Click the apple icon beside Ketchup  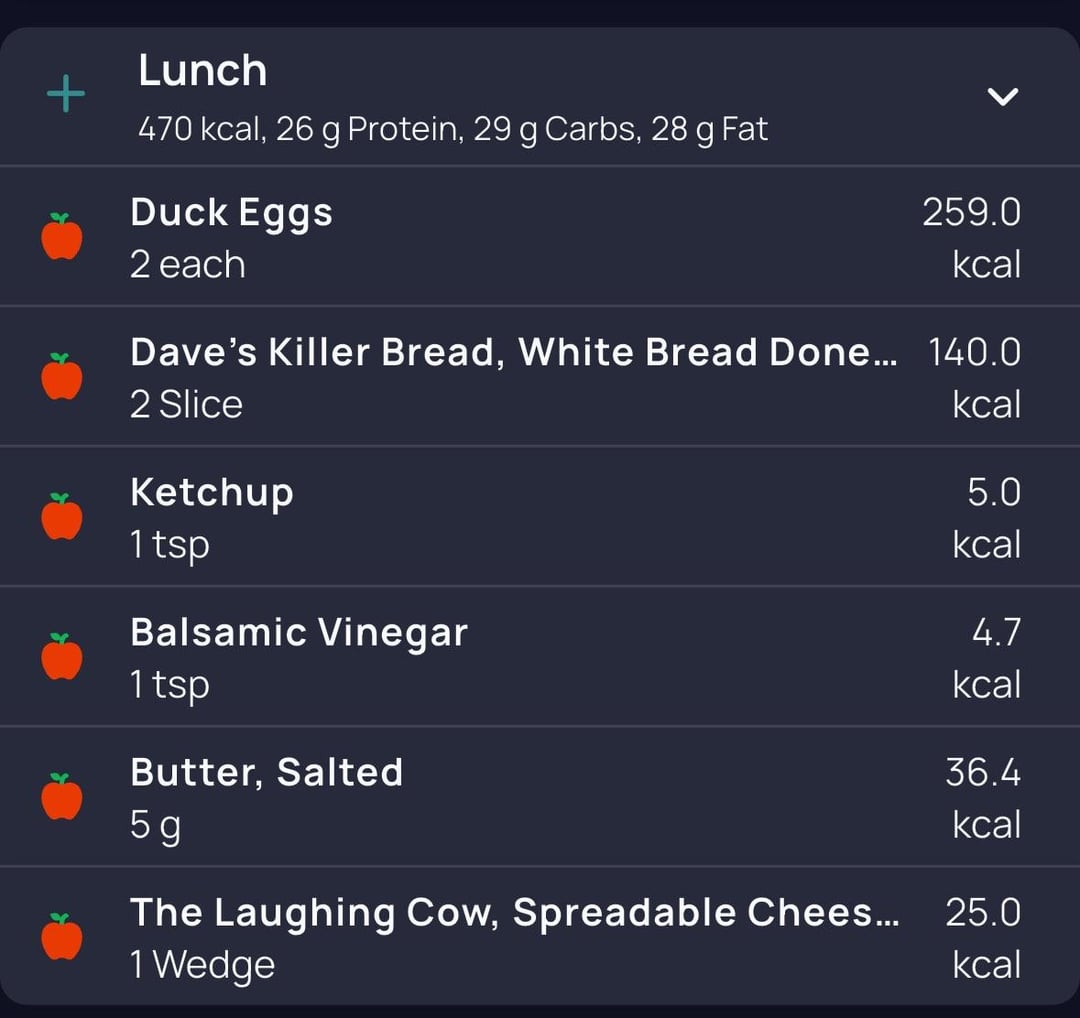pyautogui.click(x=62, y=517)
